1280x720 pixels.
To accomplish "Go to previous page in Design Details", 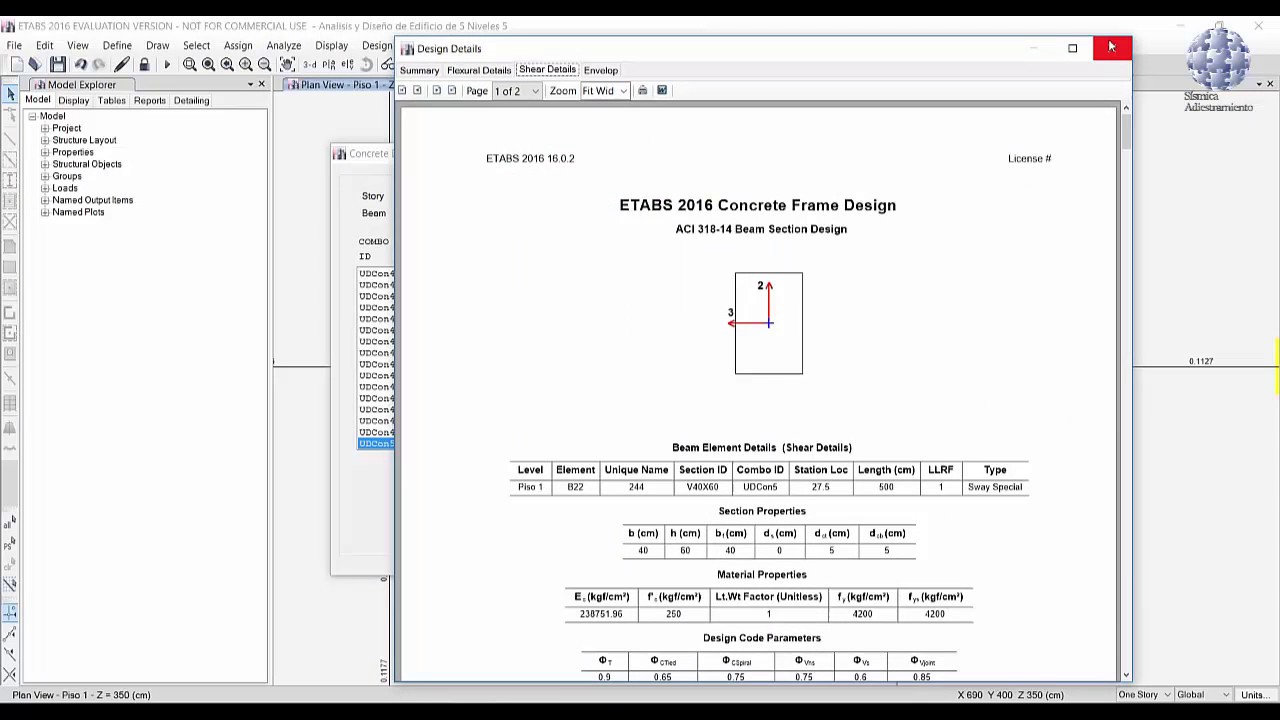I will pyautogui.click(x=417, y=90).
